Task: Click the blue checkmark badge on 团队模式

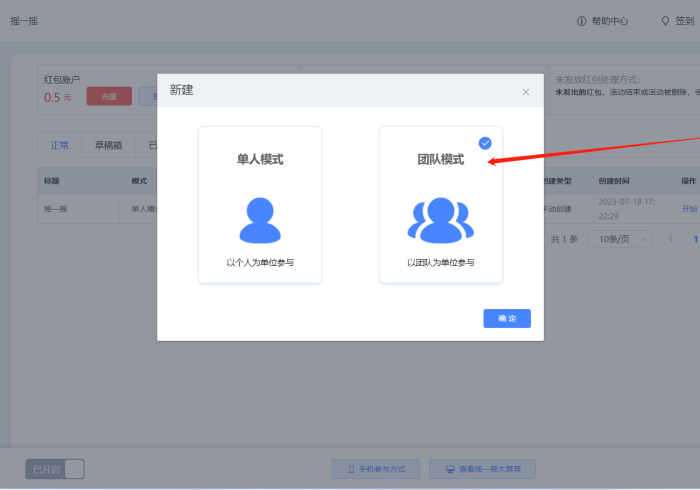Action: (486, 143)
